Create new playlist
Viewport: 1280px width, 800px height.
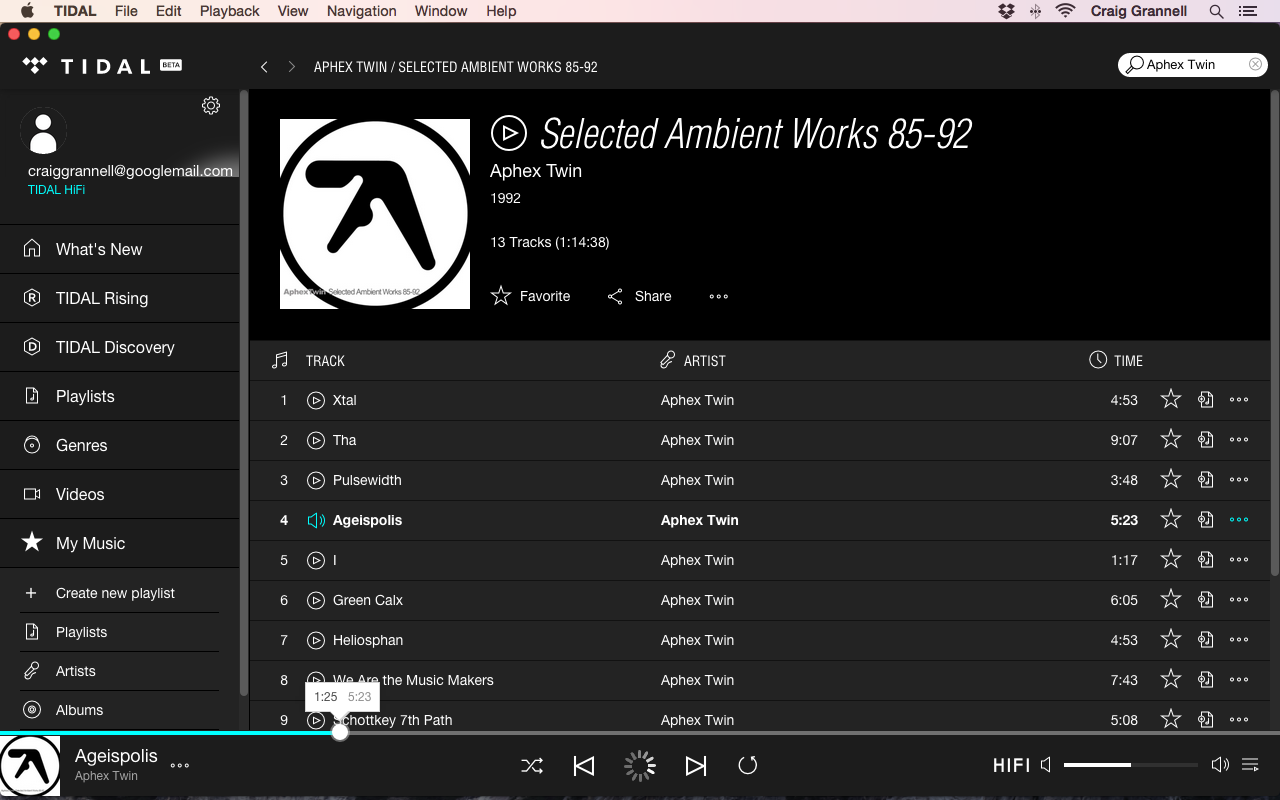120,593
